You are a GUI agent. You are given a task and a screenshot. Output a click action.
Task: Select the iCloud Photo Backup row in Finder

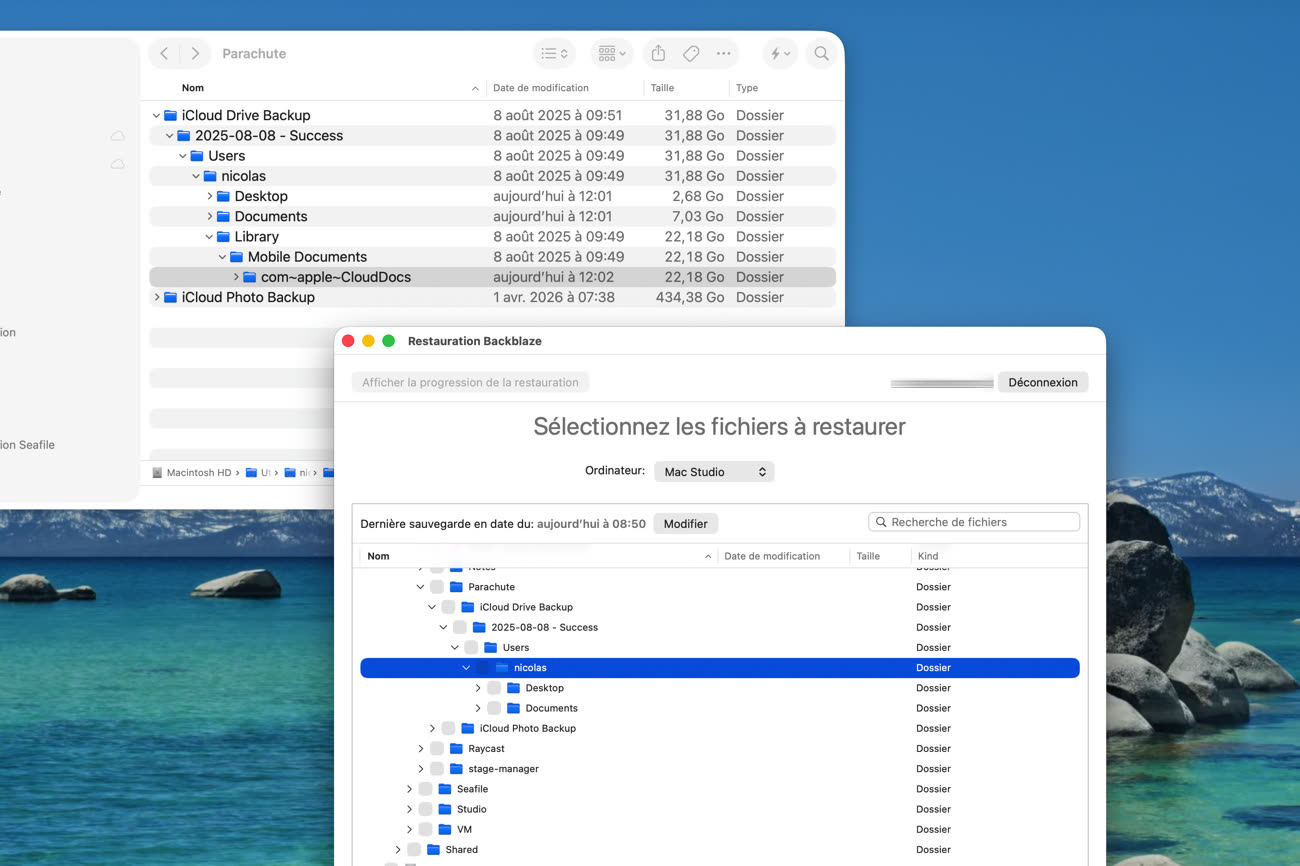click(492, 297)
